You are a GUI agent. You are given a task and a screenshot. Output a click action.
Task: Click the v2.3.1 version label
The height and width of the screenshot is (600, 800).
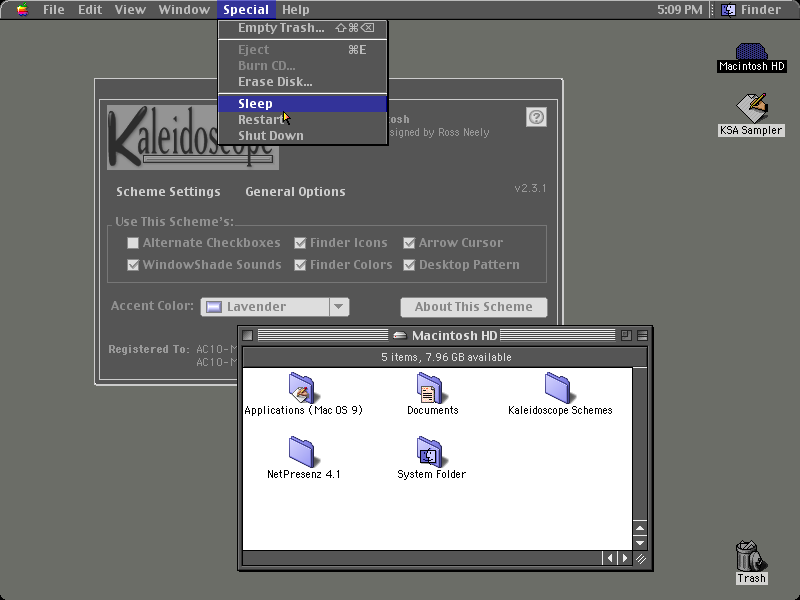pos(530,188)
